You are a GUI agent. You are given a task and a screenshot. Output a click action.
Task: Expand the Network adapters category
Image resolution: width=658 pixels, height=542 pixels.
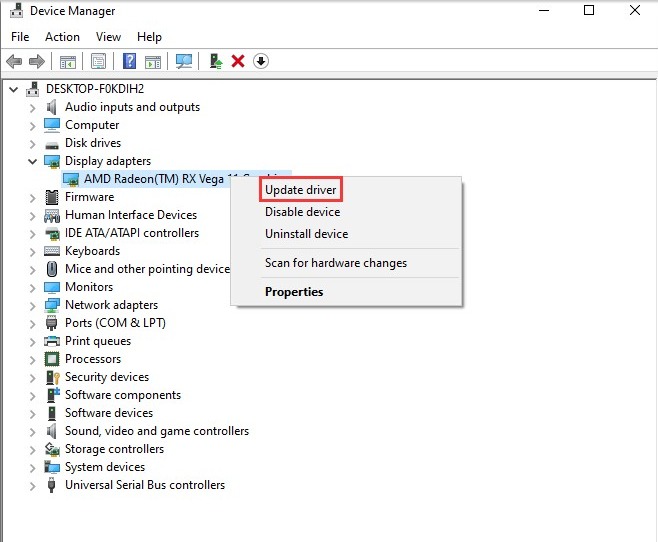[x=33, y=306]
